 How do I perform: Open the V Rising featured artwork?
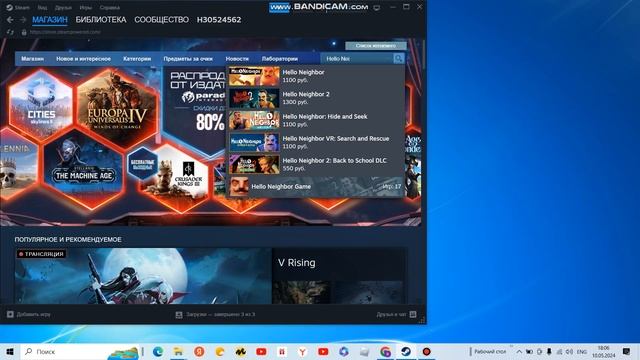point(143,276)
